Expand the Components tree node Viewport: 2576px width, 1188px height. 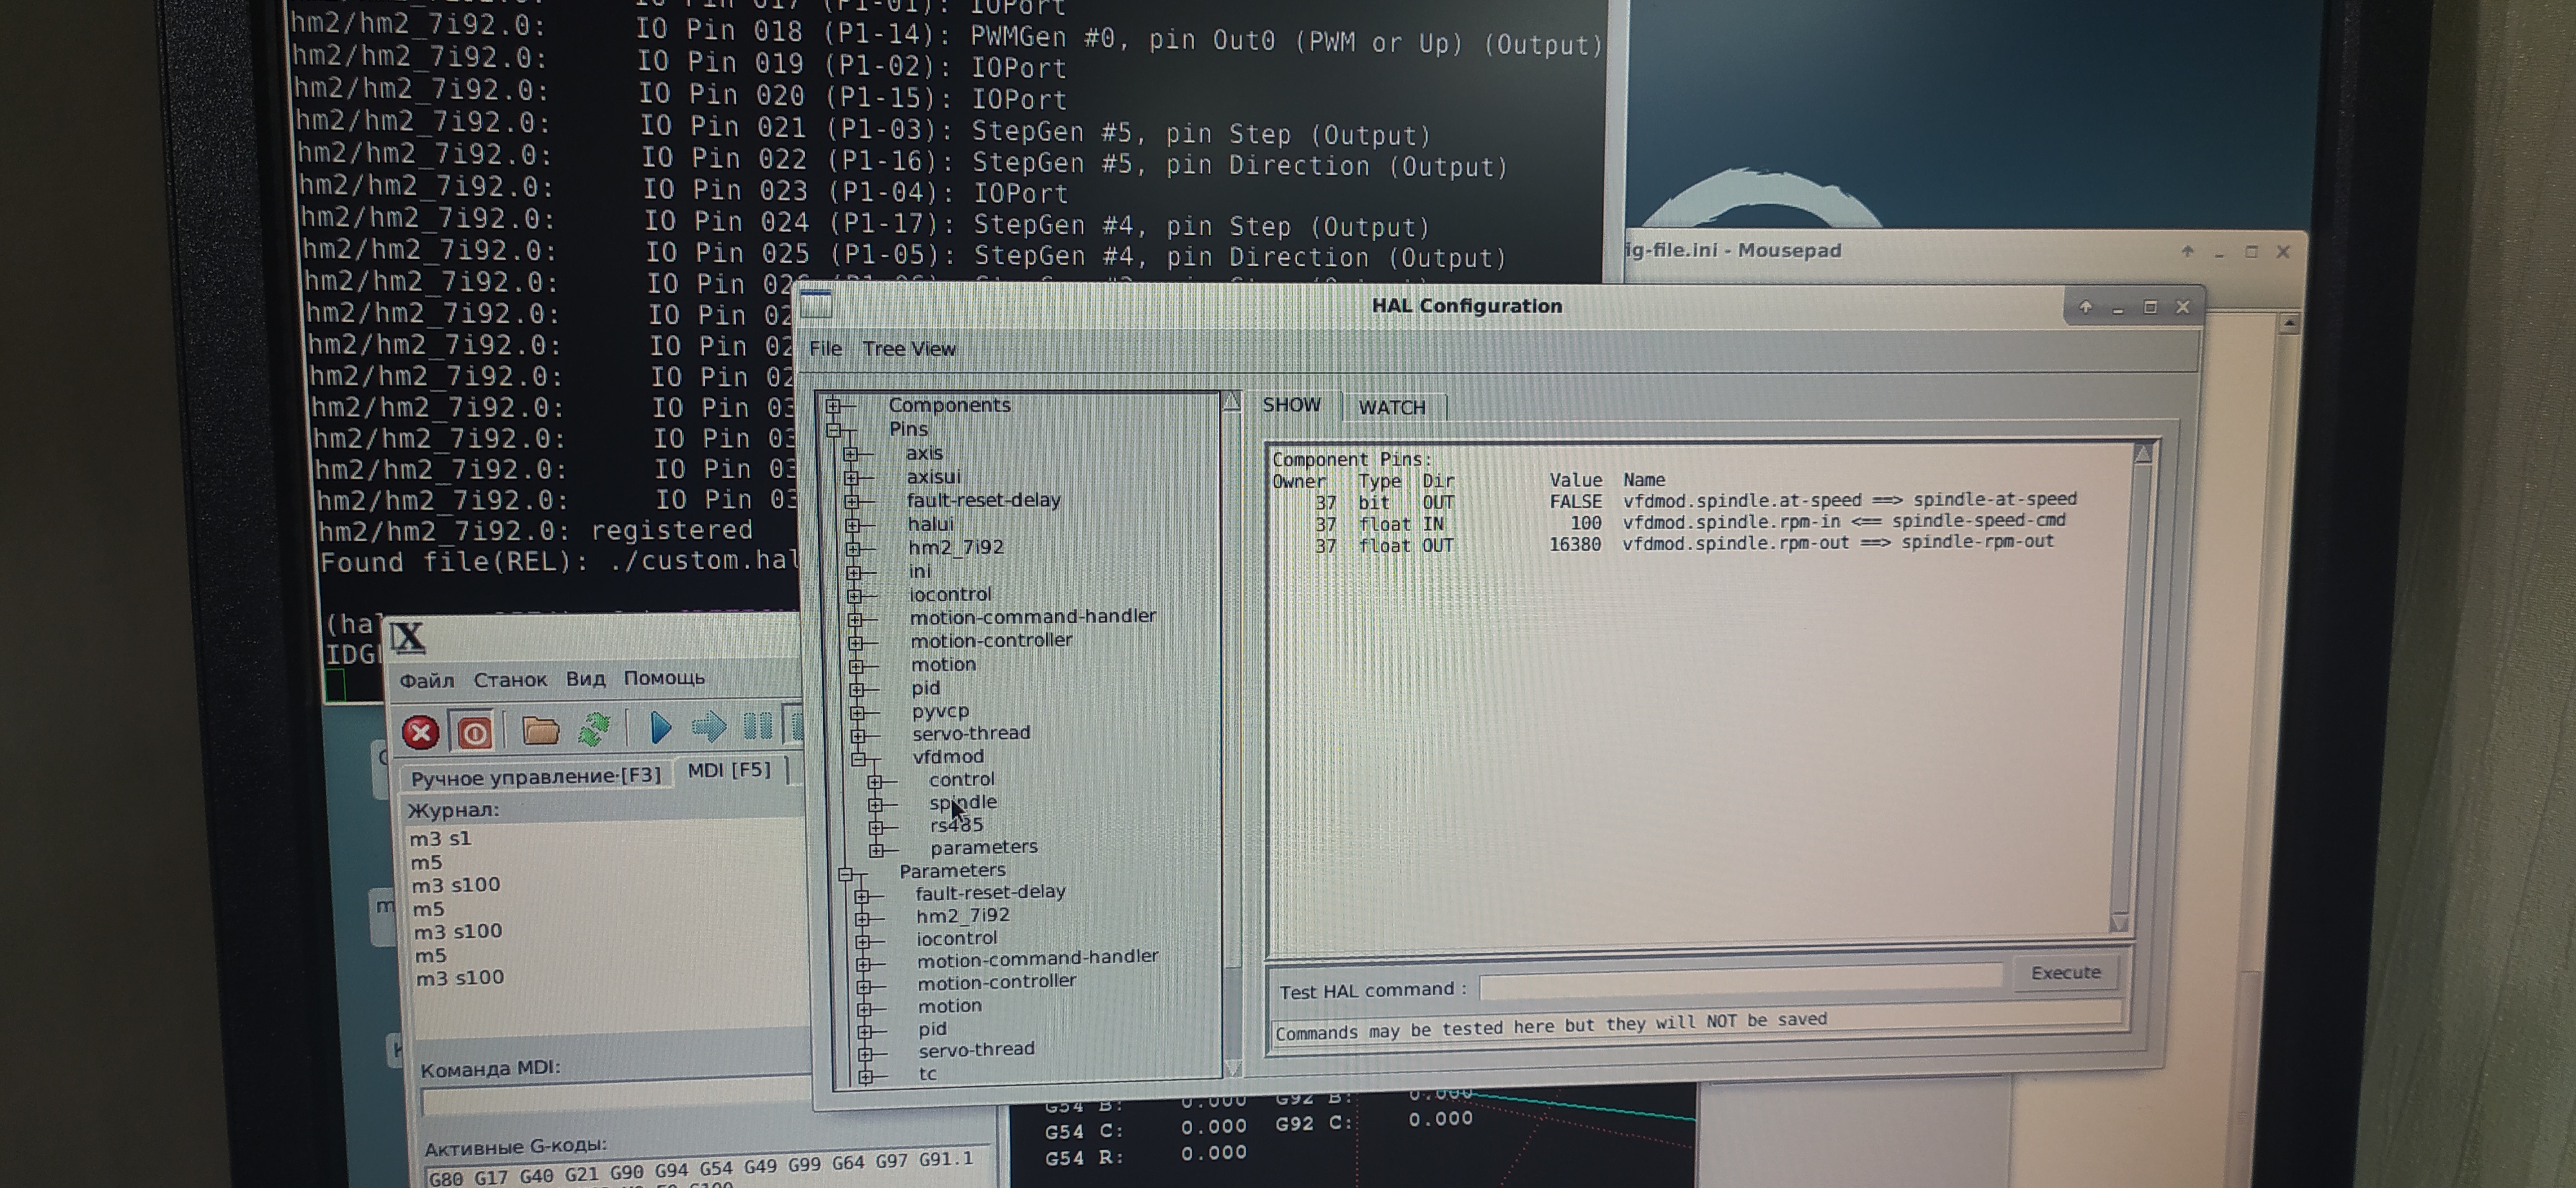(833, 405)
